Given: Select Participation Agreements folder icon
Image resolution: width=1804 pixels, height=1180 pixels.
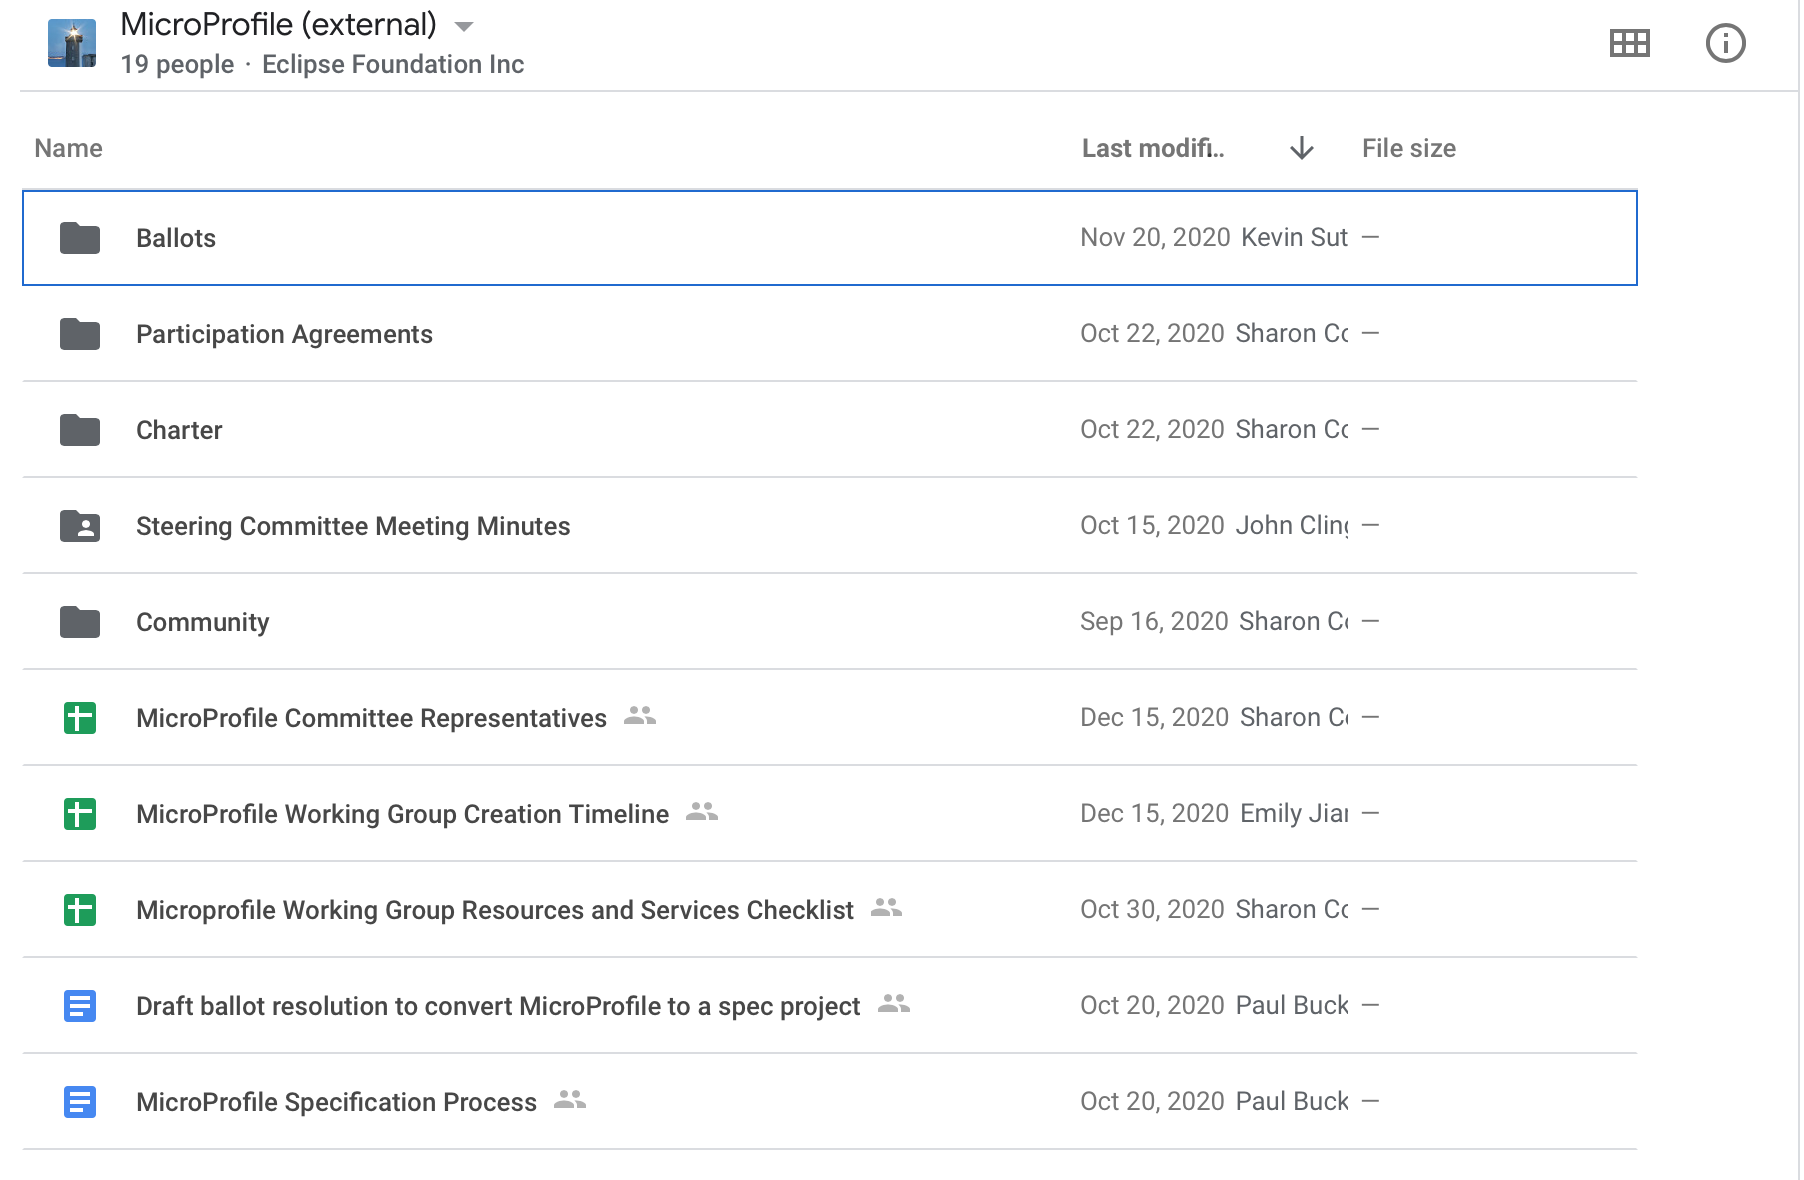Looking at the screenshot, I should (x=80, y=334).
